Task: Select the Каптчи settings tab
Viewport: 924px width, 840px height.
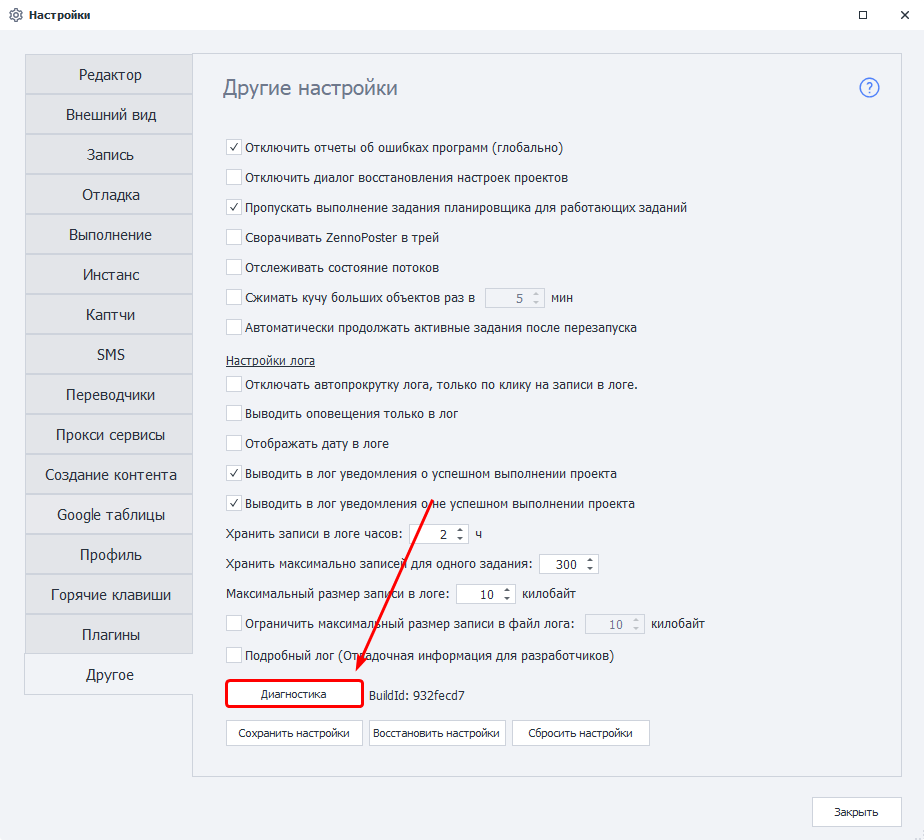Action: click(x=110, y=315)
